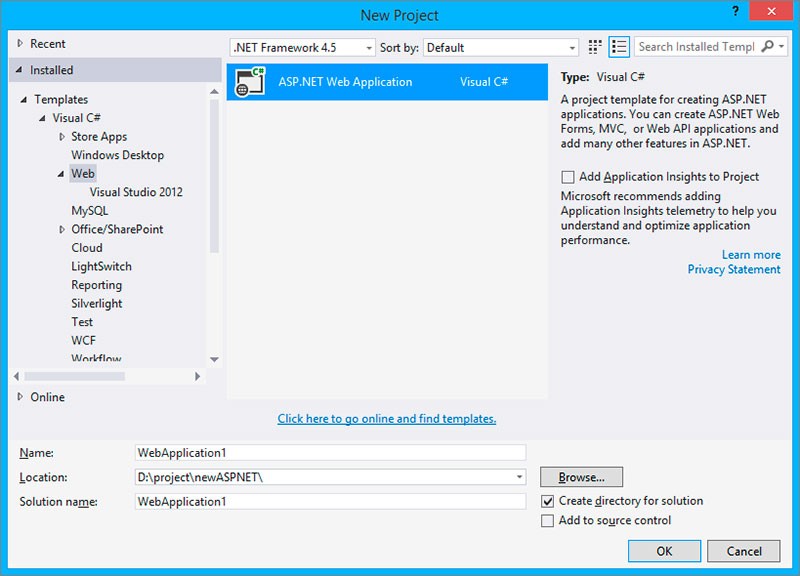Select the ASP.NET Web Application row text

(345, 82)
